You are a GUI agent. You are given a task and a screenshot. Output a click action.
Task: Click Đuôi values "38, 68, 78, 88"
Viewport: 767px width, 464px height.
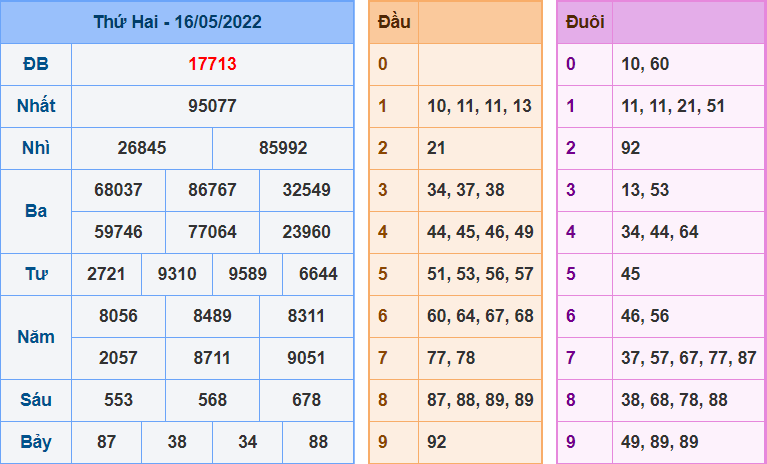675,400
